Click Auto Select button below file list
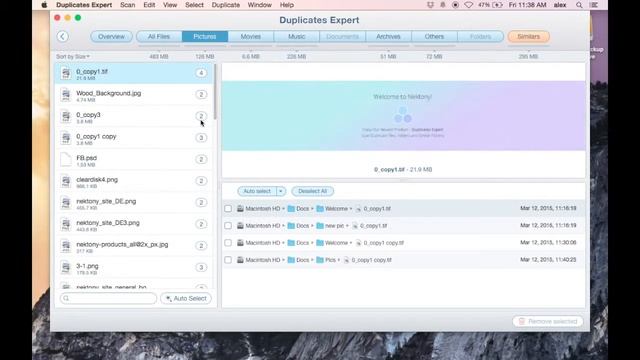640x360 pixels. click(x=186, y=298)
